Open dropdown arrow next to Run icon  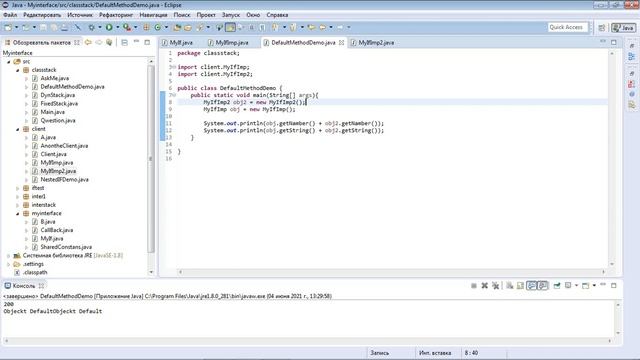[x=118, y=27]
